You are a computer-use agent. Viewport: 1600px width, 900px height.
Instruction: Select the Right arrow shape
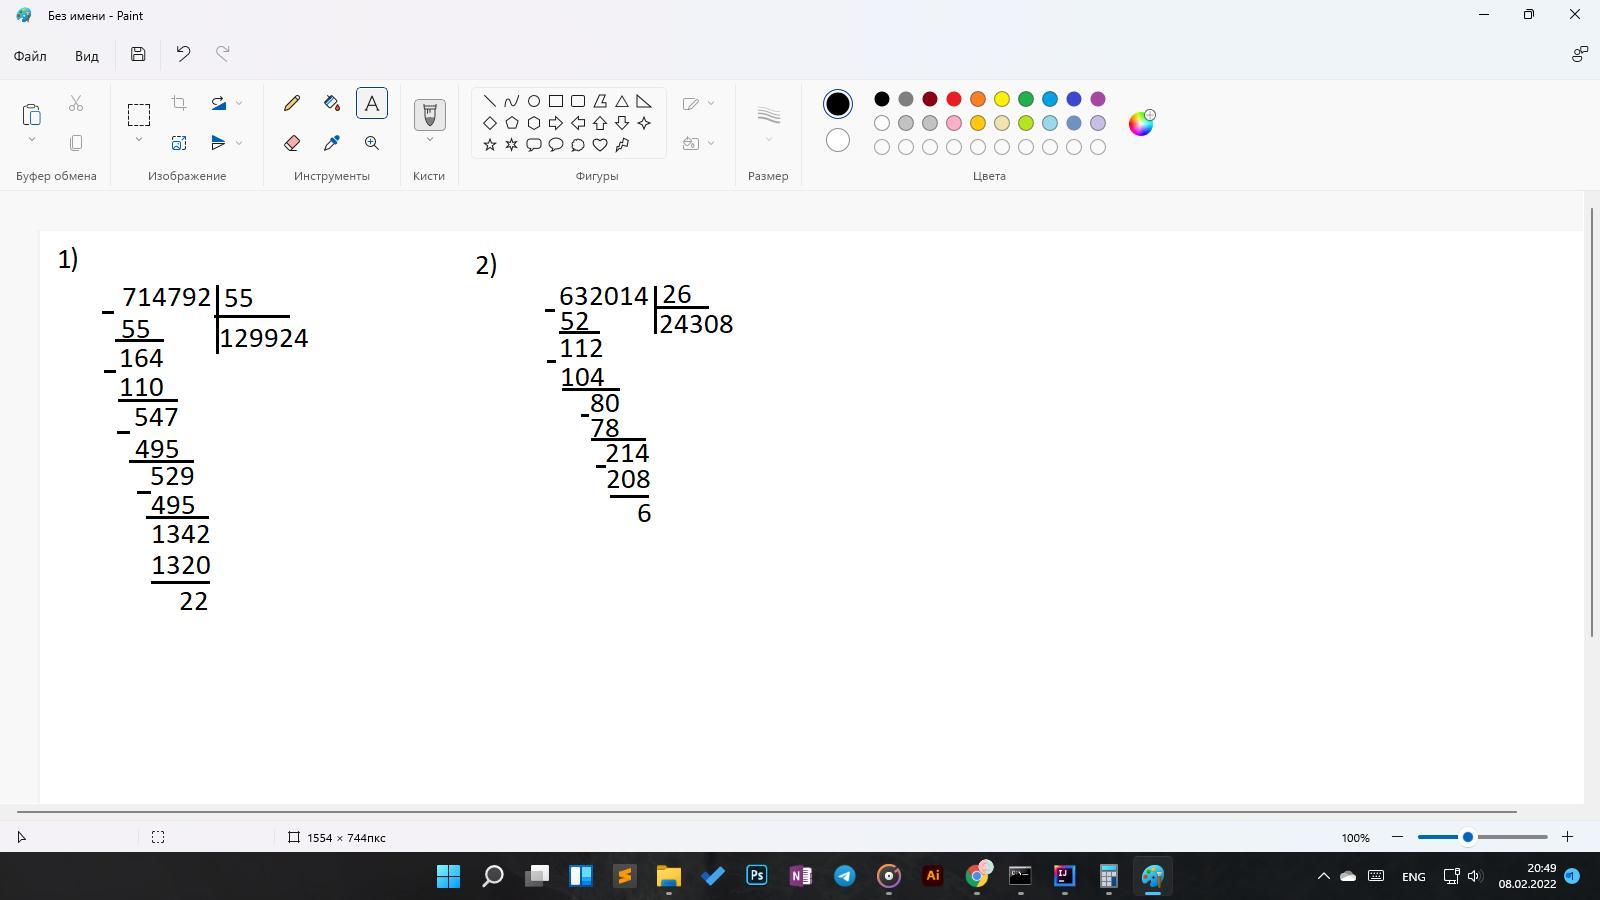point(556,123)
